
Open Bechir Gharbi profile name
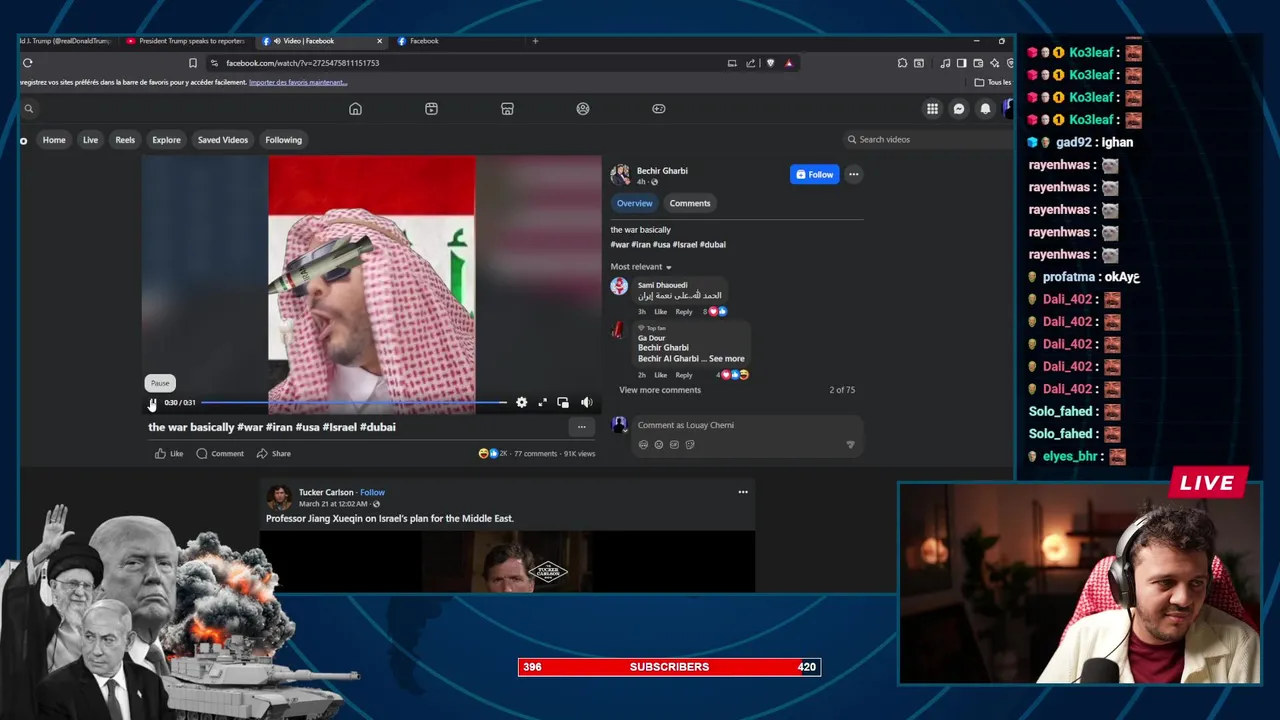point(662,171)
